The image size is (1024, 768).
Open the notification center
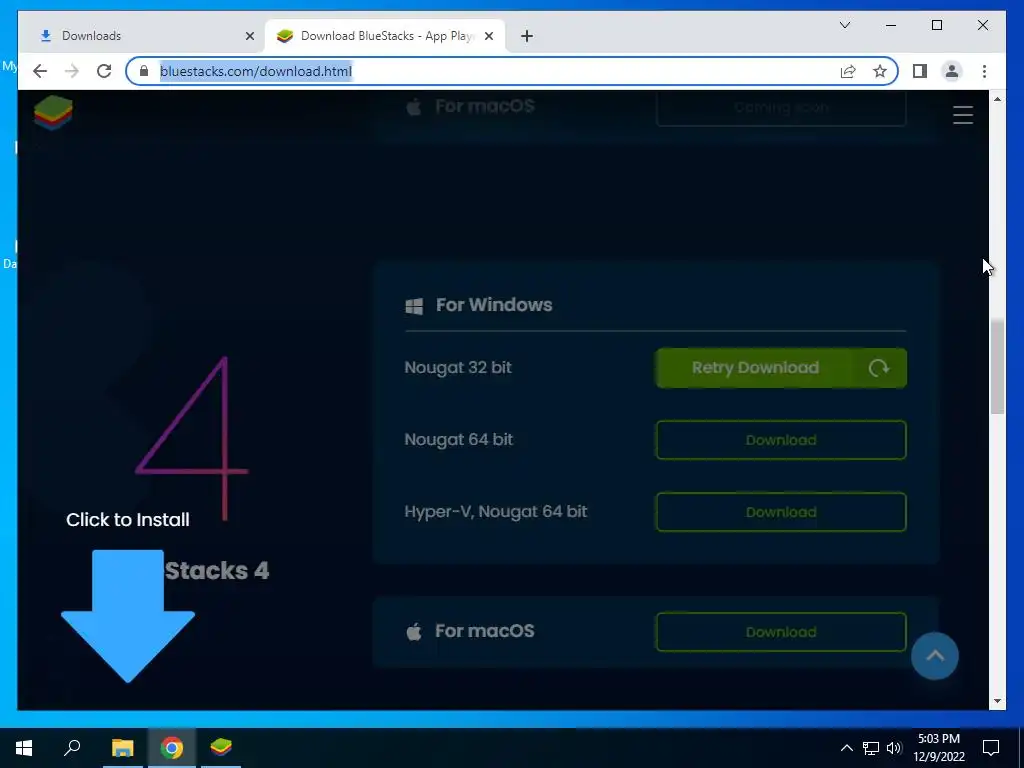click(x=991, y=748)
